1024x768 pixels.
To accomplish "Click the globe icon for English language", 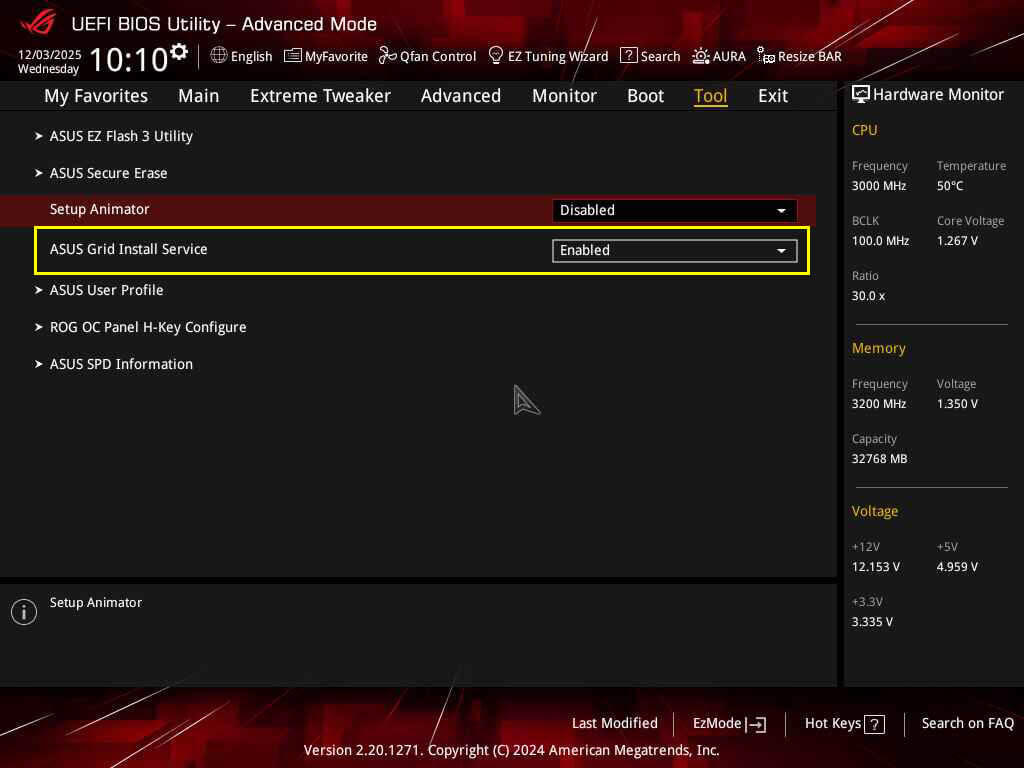I will click(x=219, y=56).
